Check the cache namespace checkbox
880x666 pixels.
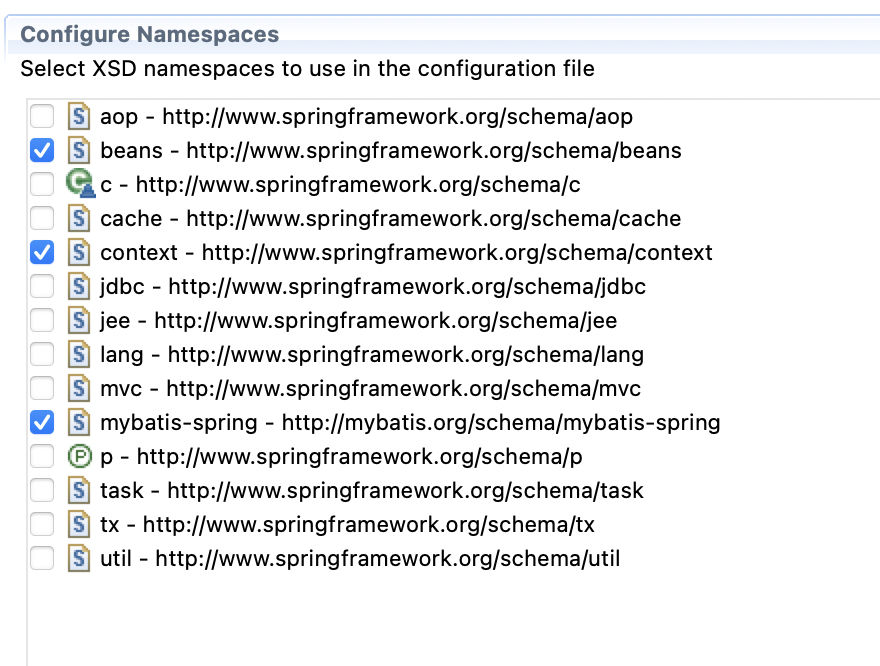click(x=42, y=218)
